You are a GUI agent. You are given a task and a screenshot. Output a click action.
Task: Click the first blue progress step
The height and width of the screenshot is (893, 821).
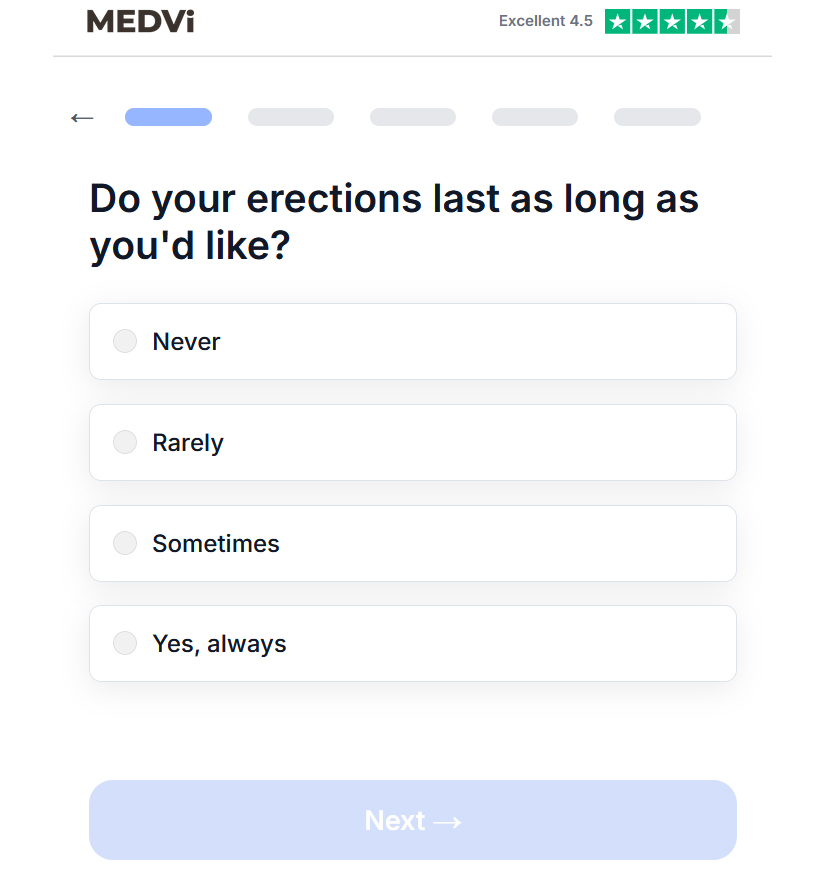169,117
